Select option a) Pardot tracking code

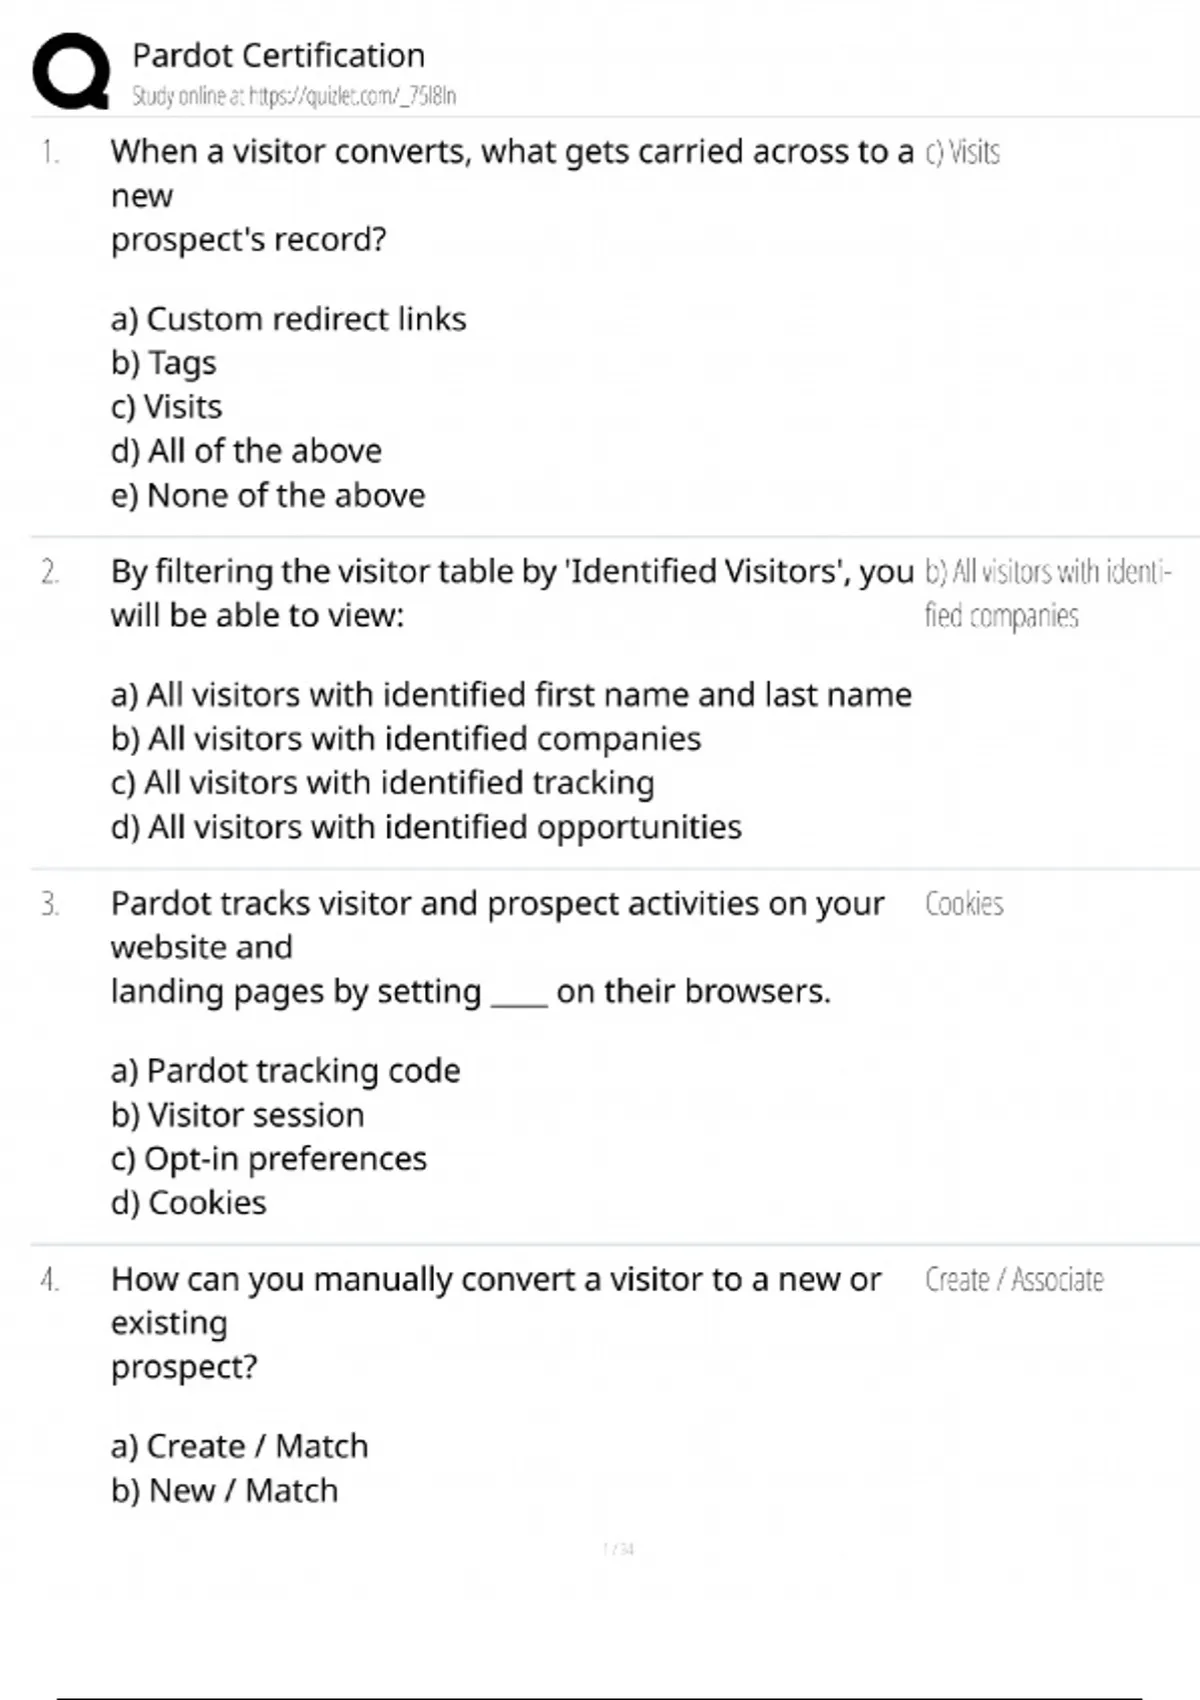click(x=285, y=1070)
